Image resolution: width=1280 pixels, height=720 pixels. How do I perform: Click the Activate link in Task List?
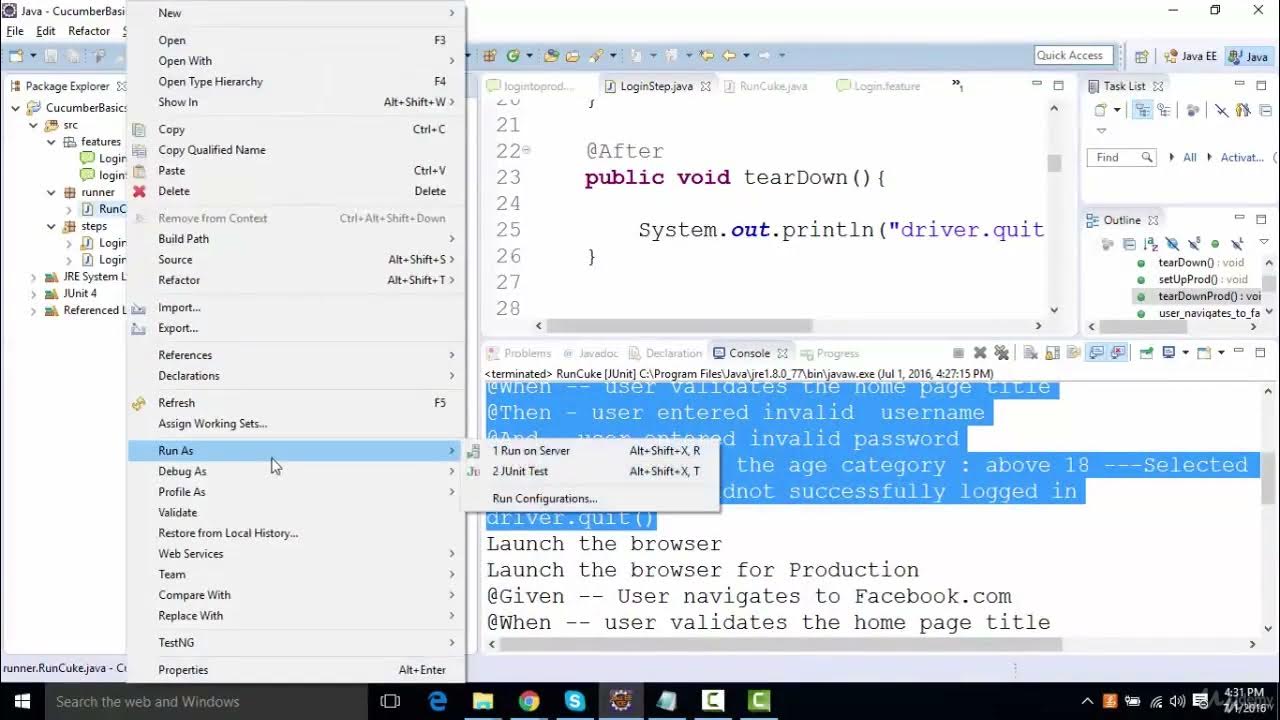(1242, 158)
